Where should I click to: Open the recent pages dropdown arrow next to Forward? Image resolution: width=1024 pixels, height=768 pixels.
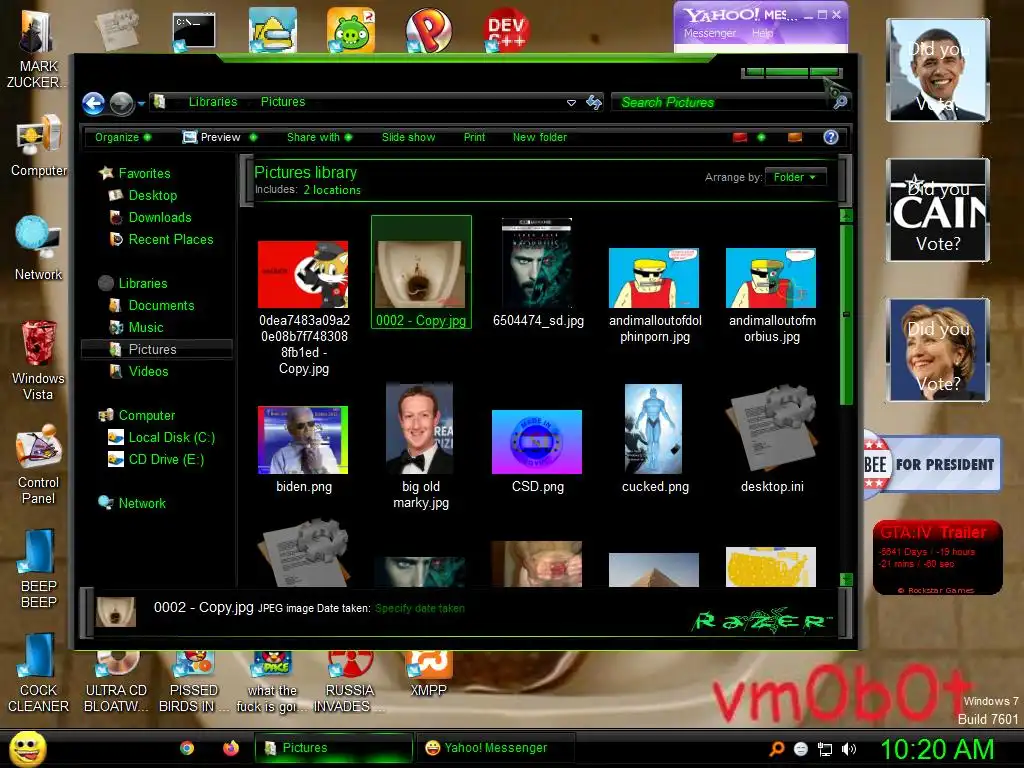(141, 103)
